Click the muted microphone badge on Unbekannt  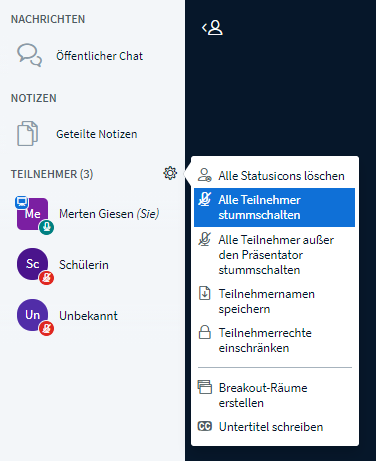(x=47, y=329)
